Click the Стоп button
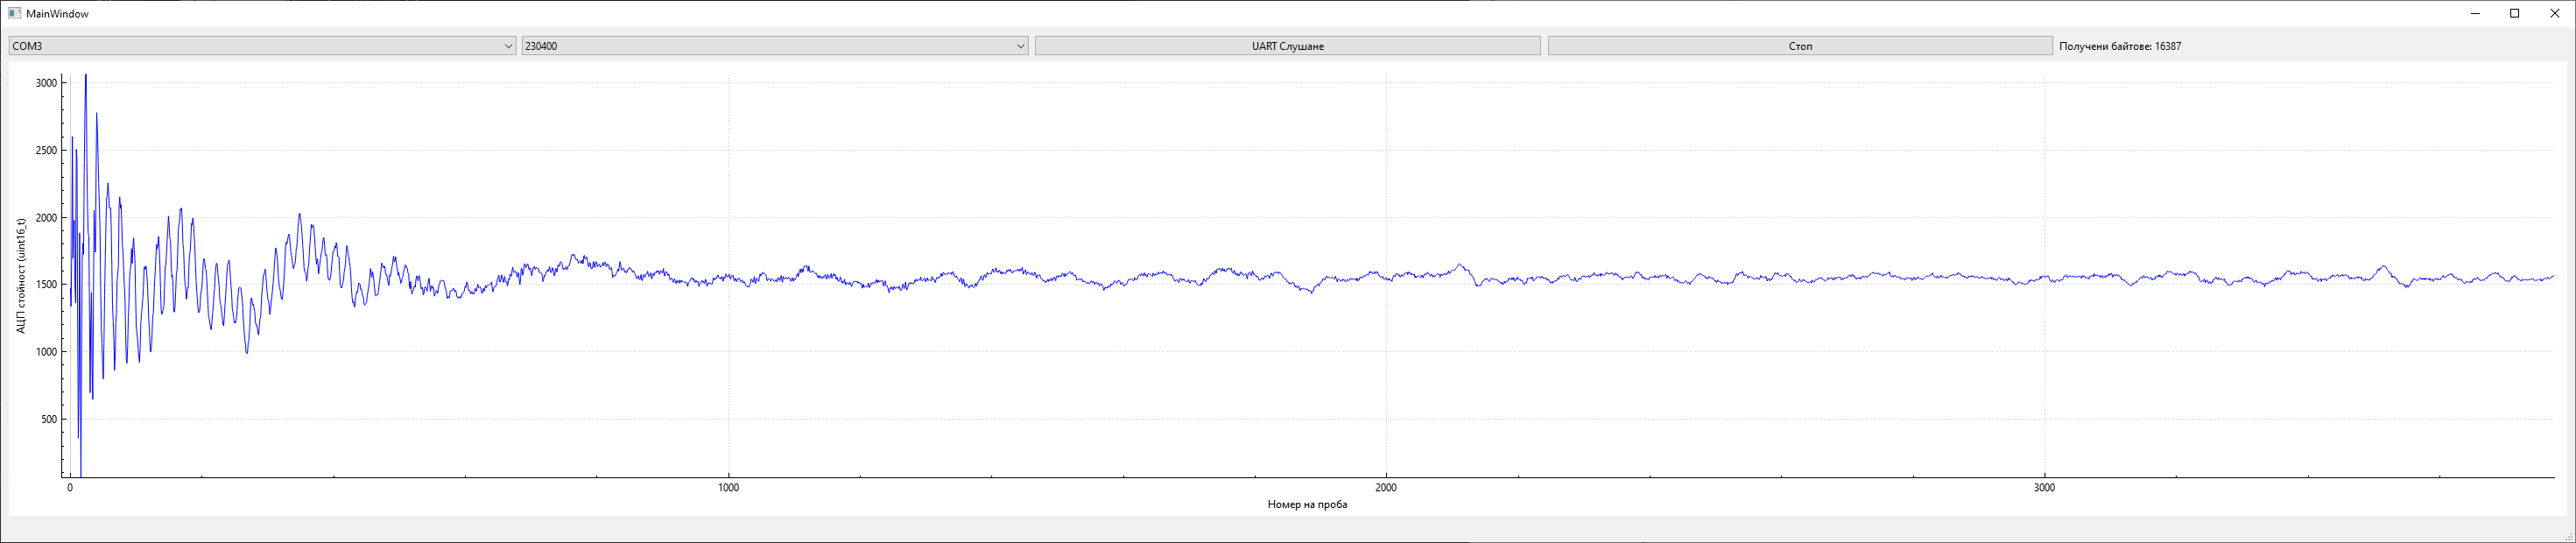This screenshot has width=2576, height=543. tap(1800, 46)
